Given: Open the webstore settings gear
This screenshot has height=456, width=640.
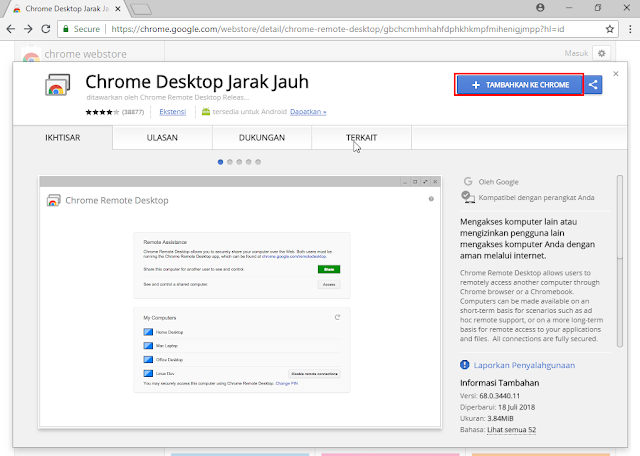Looking at the screenshot, I should pyautogui.click(x=602, y=53).
